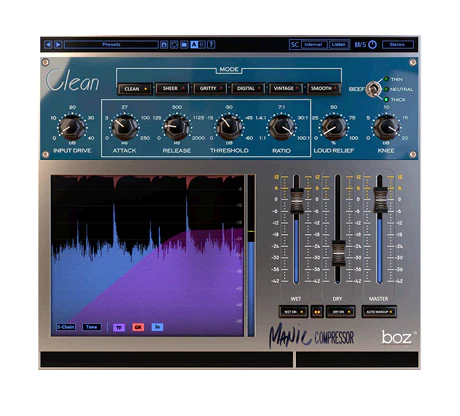Viewport: 460px width, 416px height.
Task: Toggle the In display button
Action: tap(157, 327)
